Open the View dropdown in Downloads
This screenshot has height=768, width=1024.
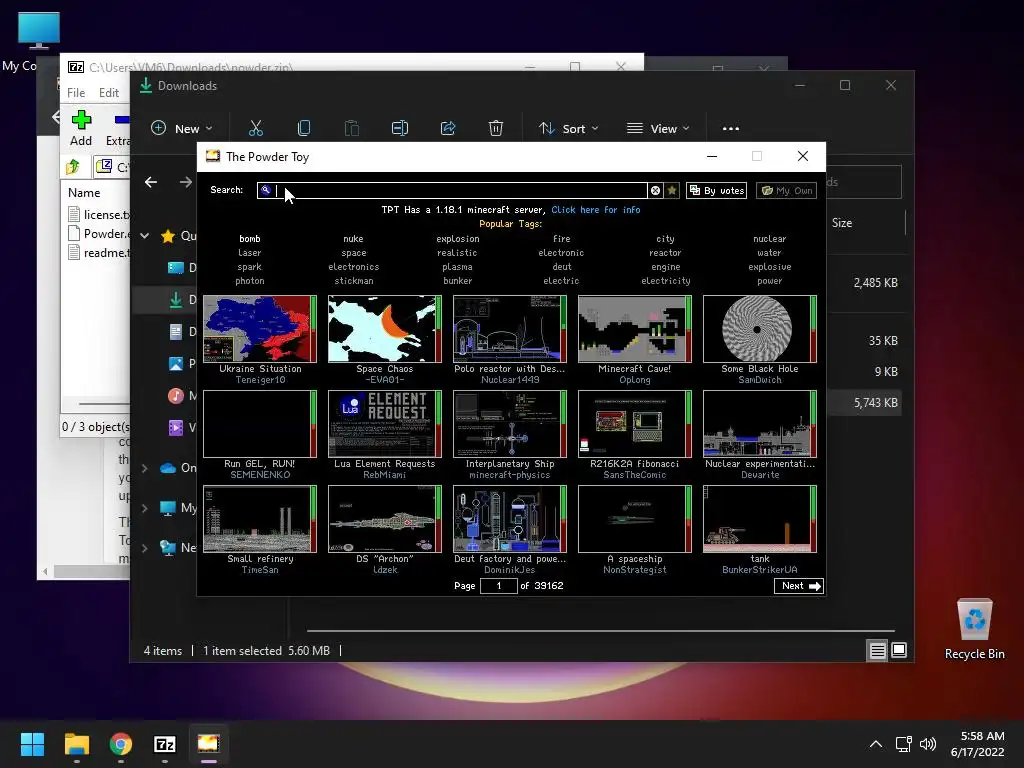tap(658, 129)
